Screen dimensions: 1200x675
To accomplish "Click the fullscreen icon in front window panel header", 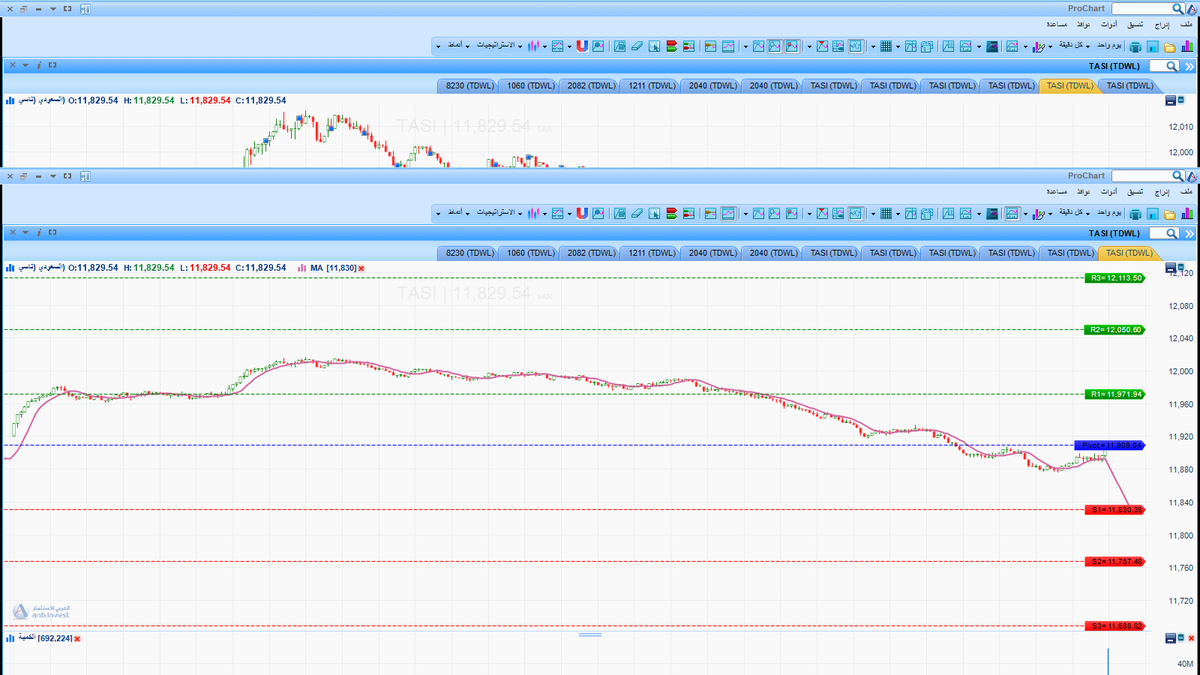I will tap(52, 233).
